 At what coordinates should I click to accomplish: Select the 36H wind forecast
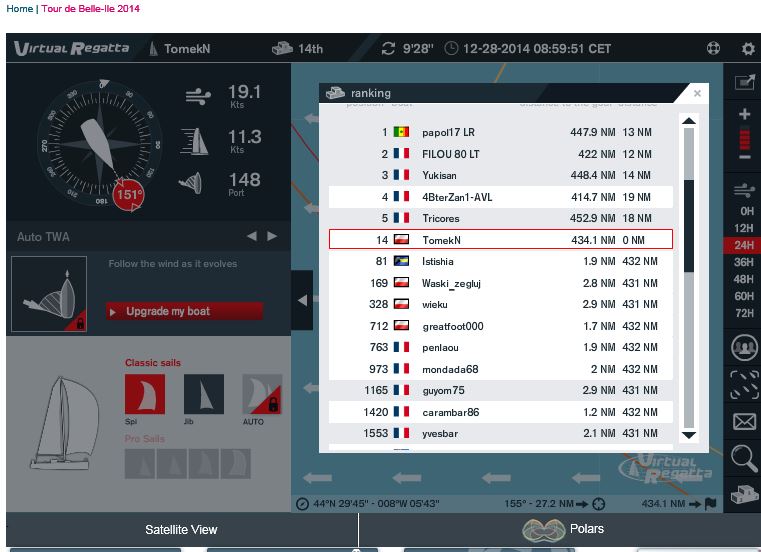(744, 262)
